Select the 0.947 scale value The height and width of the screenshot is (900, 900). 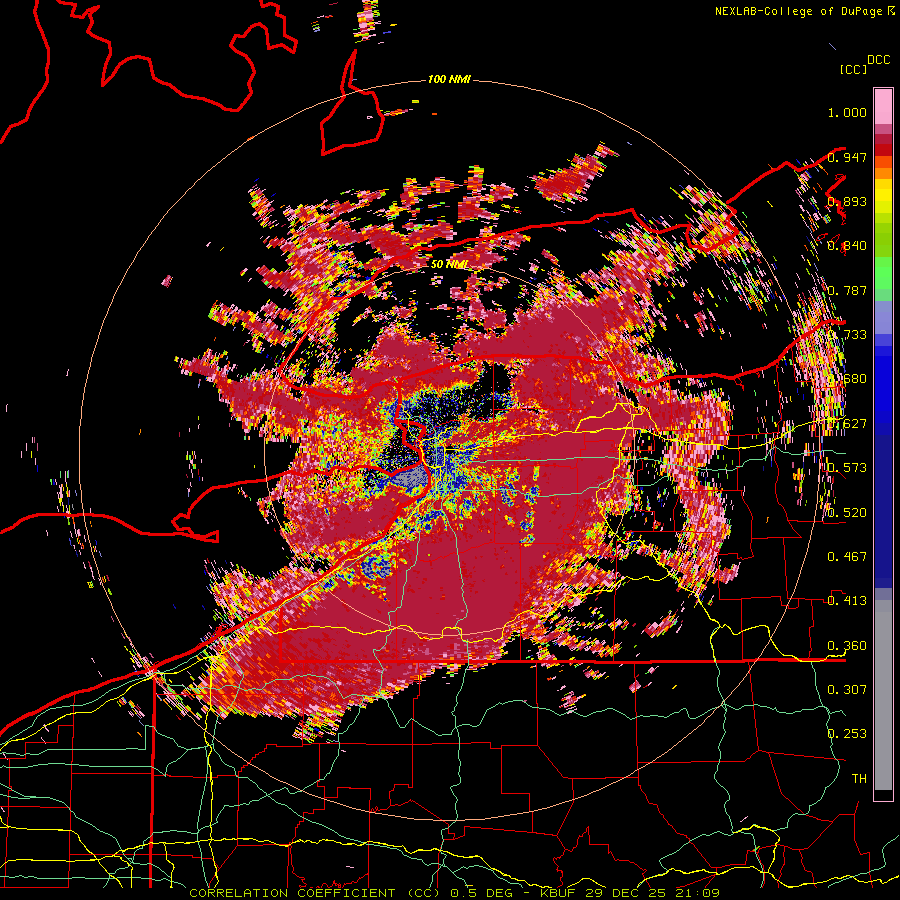[x=847, y=157]
